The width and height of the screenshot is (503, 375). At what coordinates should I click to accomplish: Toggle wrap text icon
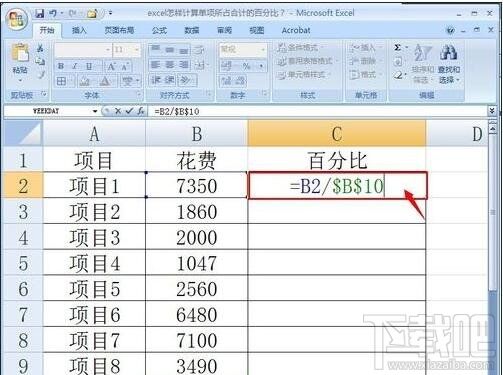[x=199, y=50]
